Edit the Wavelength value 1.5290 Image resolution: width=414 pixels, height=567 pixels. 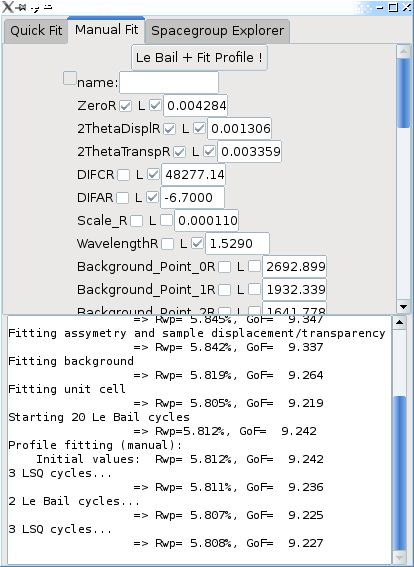point(238,244)
